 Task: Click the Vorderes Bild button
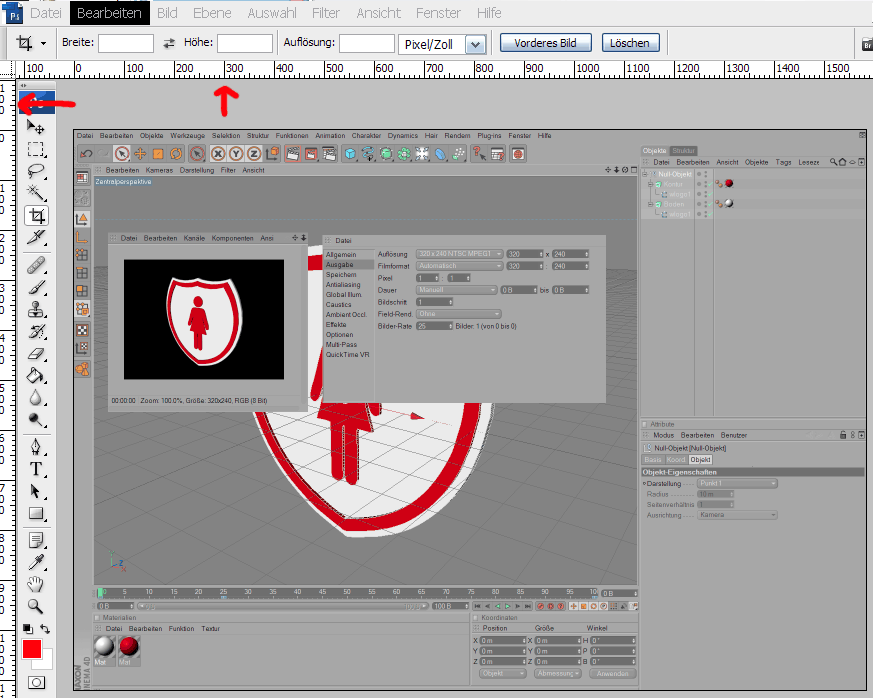pyautogui.click(x=545, y=43)
